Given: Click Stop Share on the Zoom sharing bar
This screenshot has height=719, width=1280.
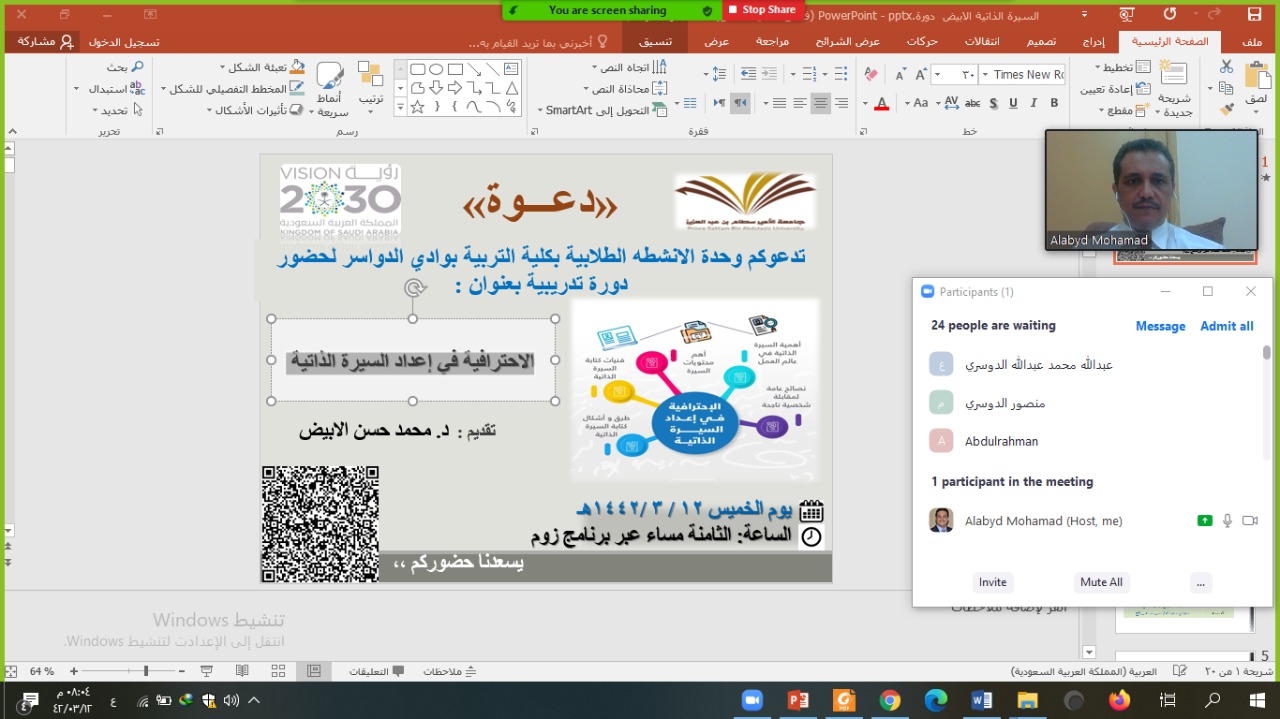Looking at the screenshot, I should tap(762, 10).
